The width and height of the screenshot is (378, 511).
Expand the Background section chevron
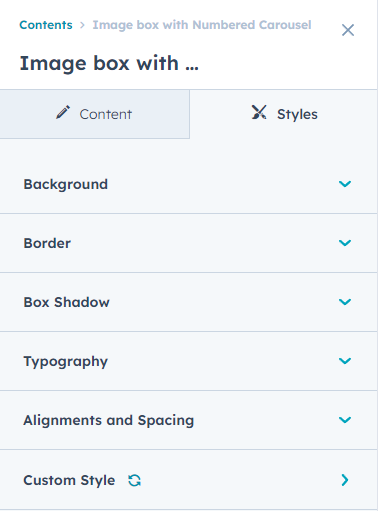(345, 184)
